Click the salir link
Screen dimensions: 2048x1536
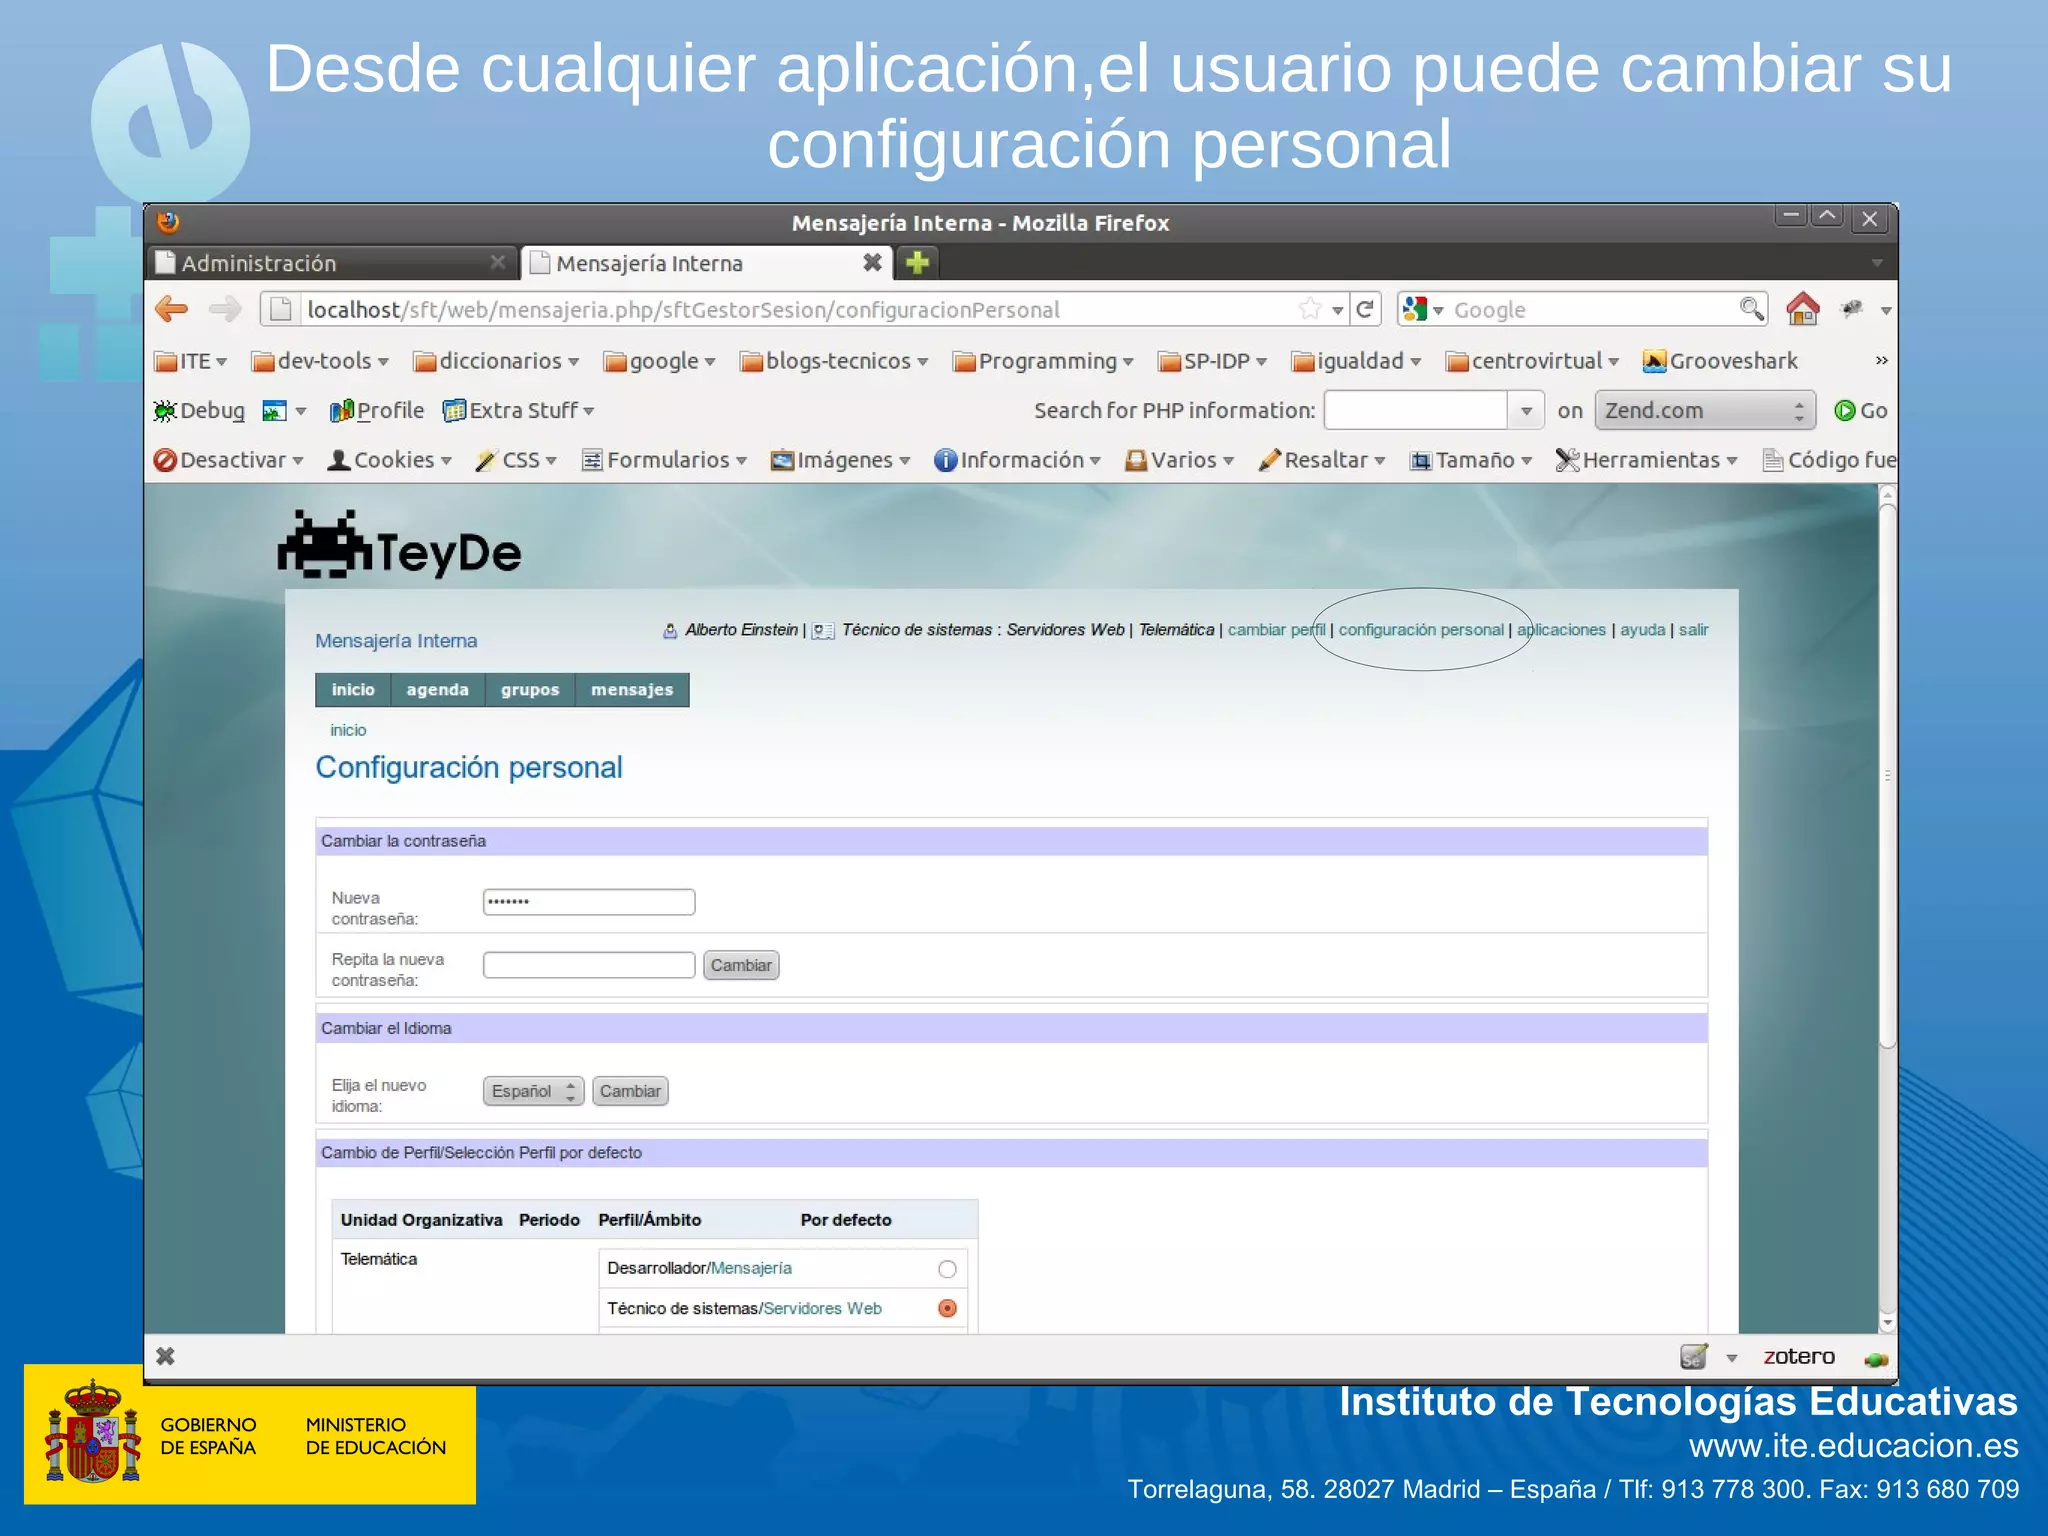[1693, 630]
